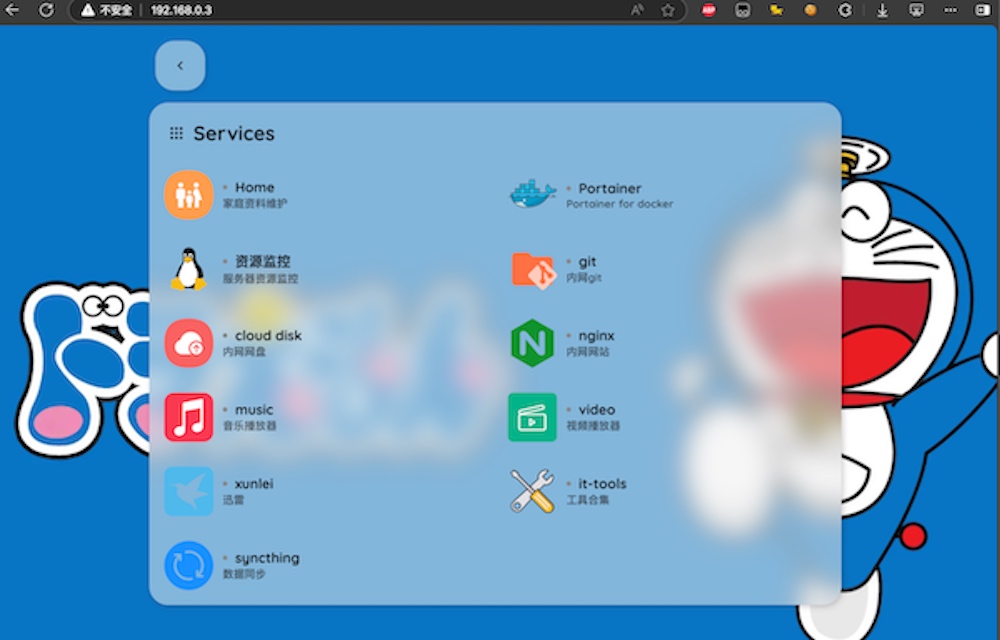
Task: Bookmark the page with the star icon
Action: coord(668,10)
